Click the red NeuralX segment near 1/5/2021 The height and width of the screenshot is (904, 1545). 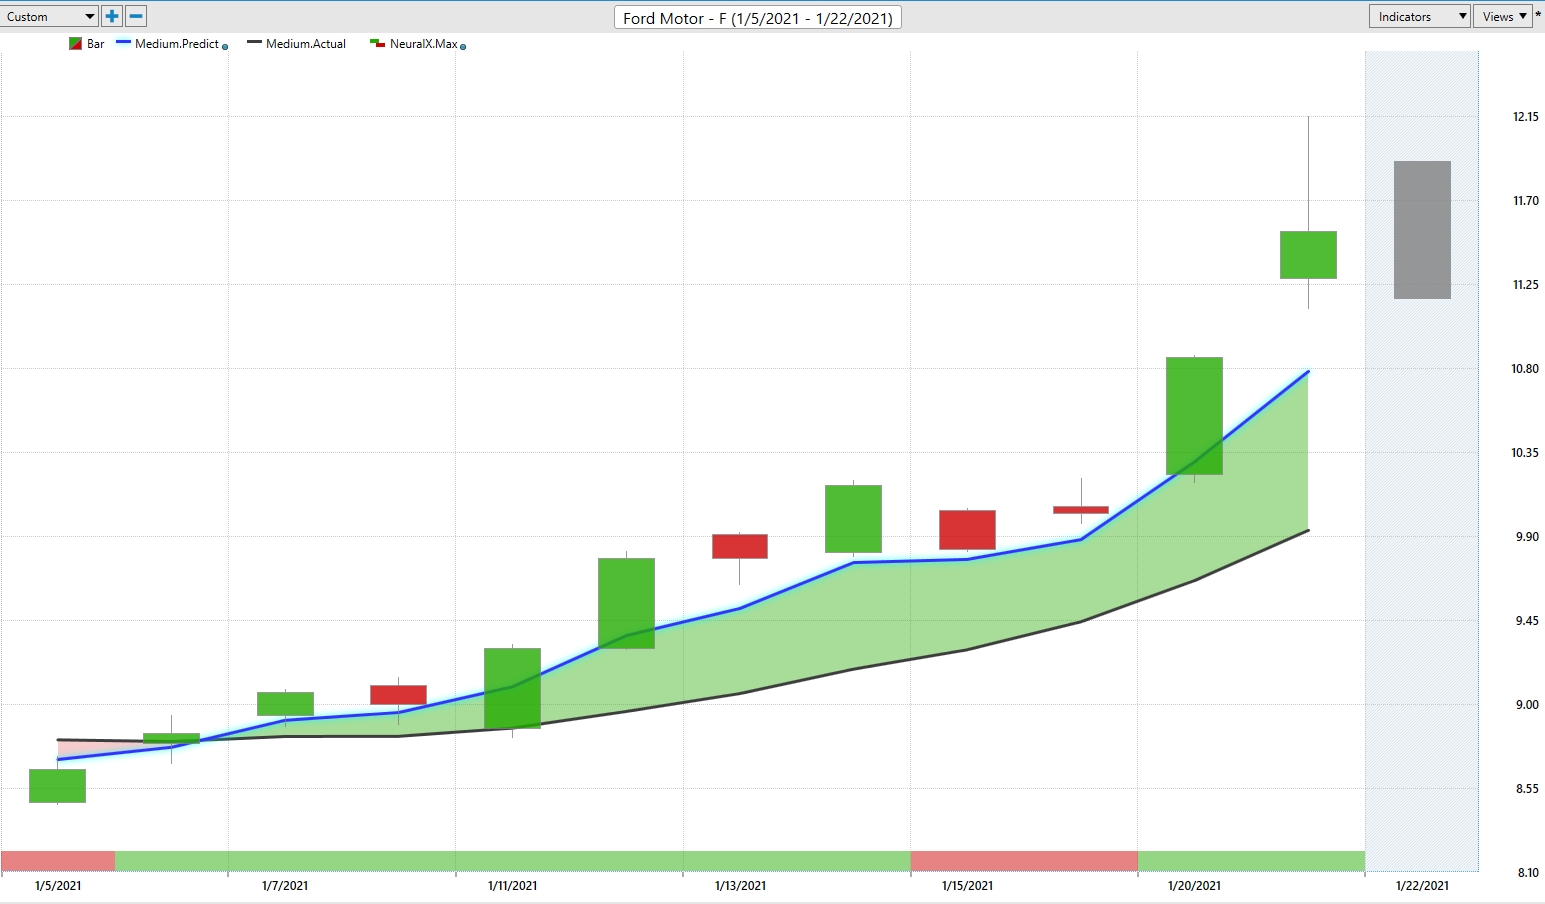58,861
